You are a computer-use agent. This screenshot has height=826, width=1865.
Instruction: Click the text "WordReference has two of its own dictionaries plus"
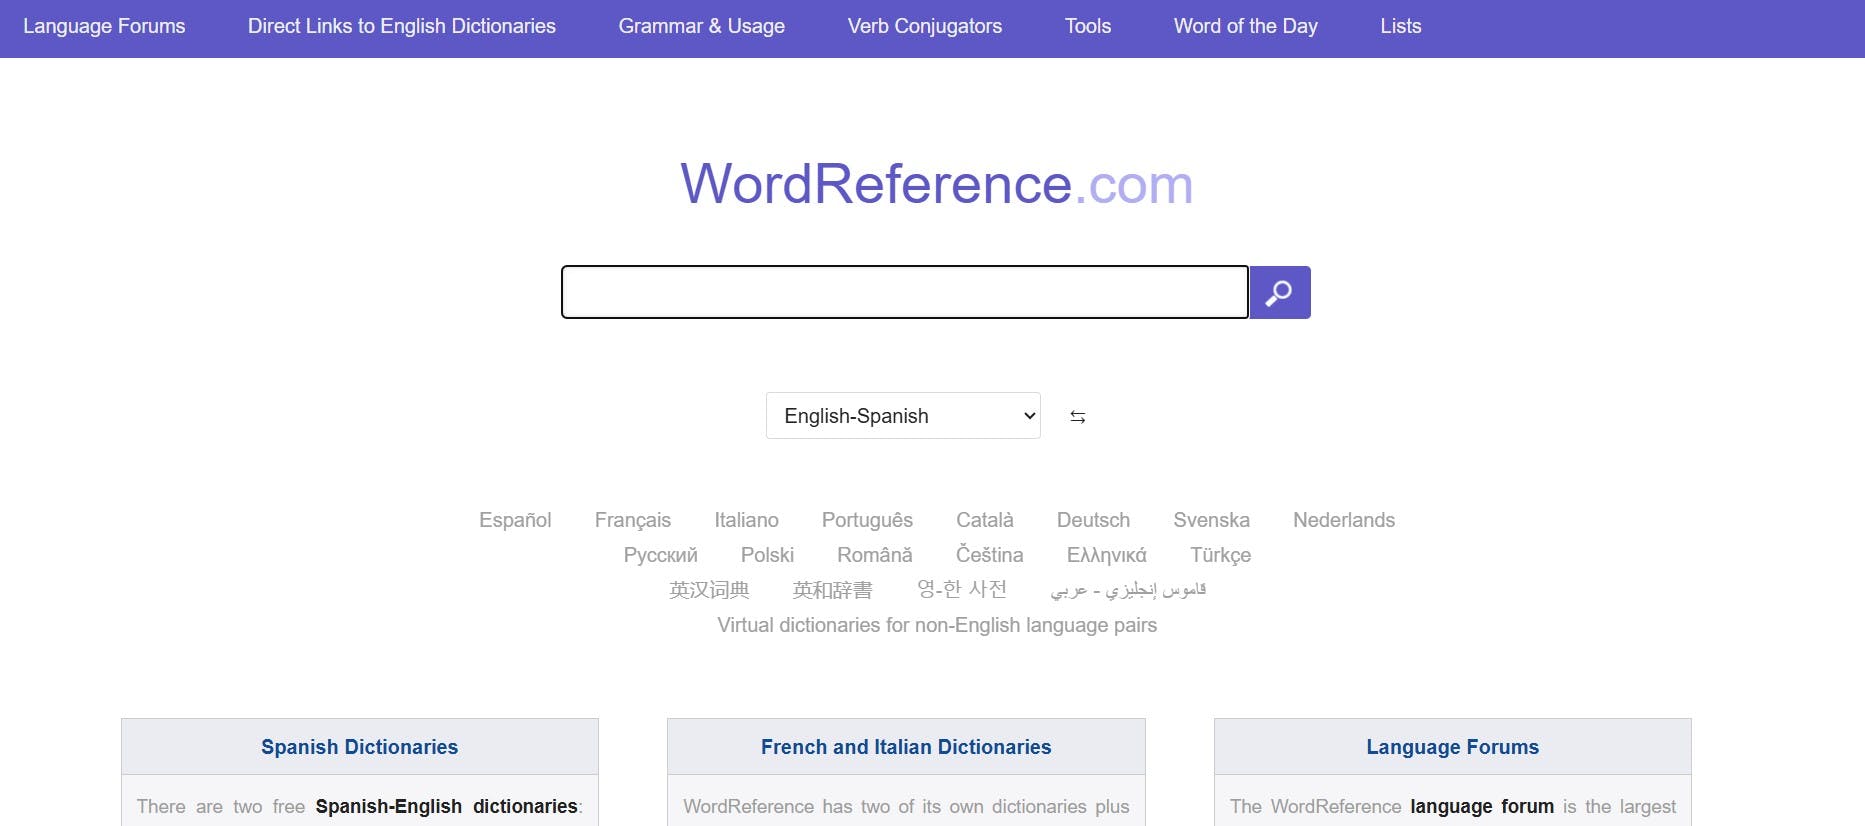point(906,806)
